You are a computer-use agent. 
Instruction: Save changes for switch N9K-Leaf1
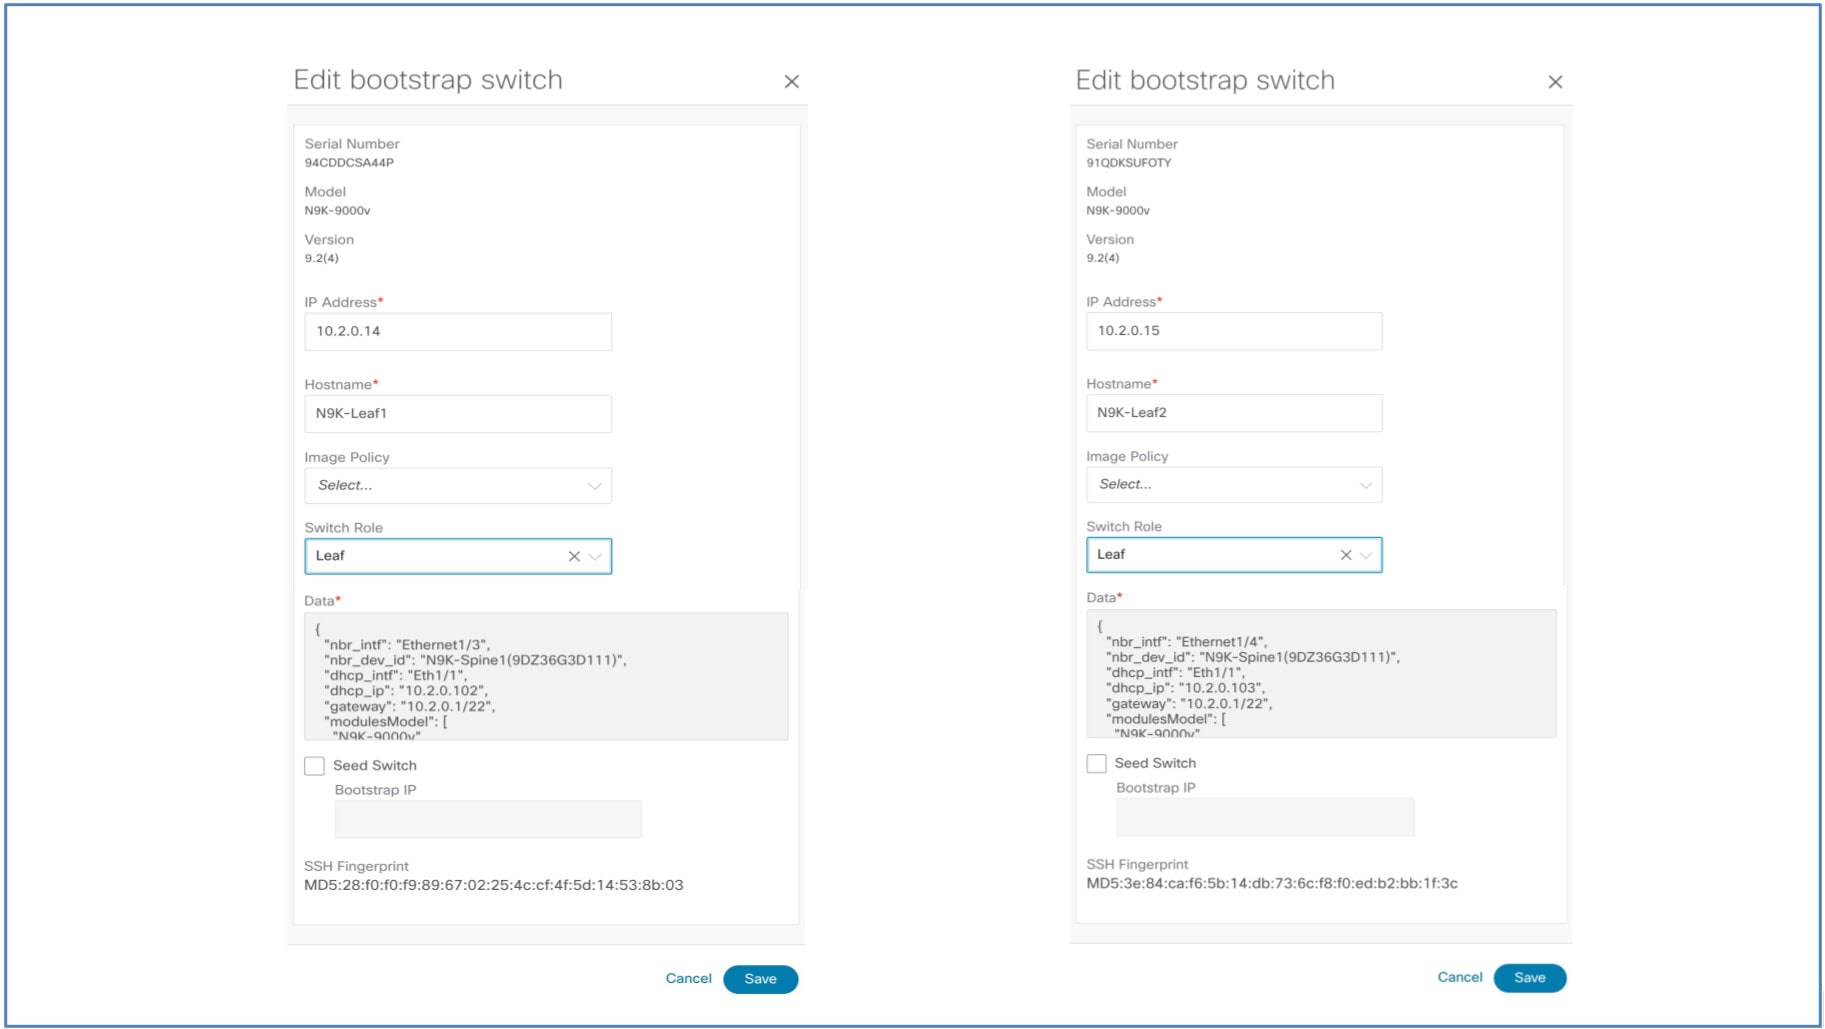[761, 979]
